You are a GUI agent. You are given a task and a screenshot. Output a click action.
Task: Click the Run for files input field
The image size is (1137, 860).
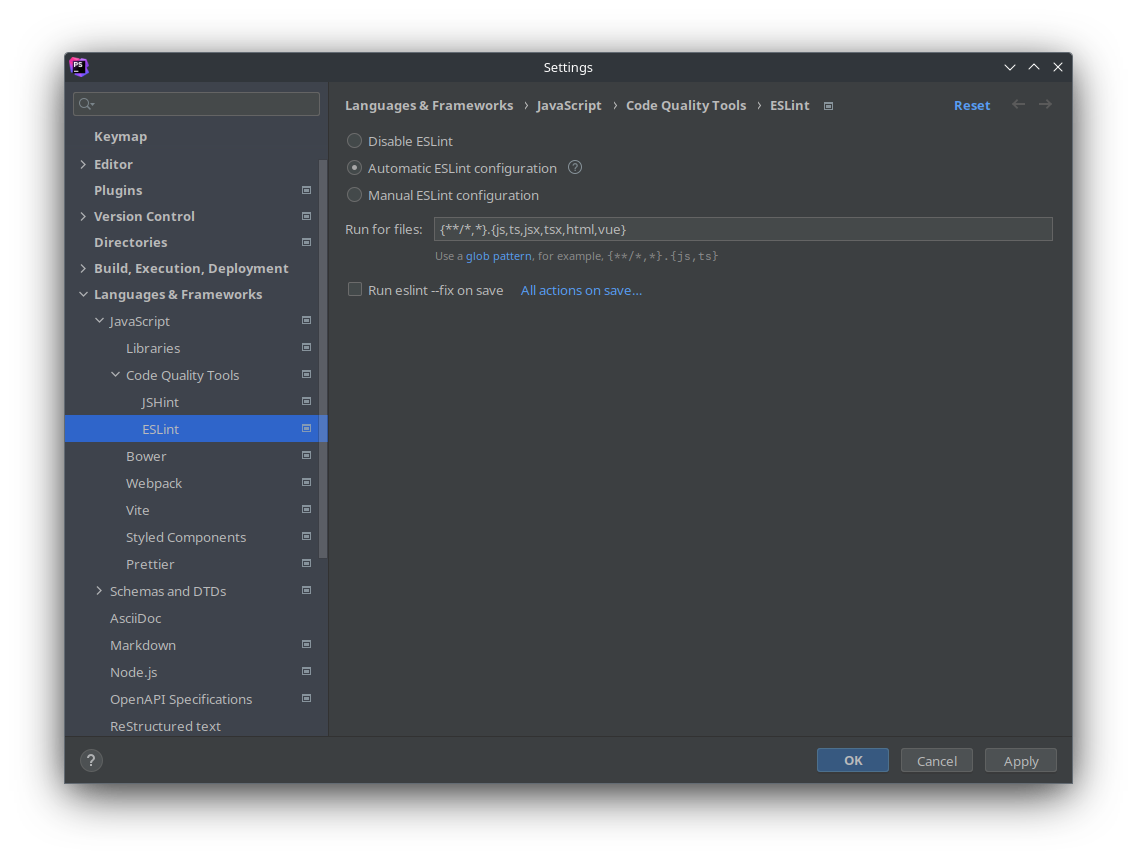click(743, 229)
